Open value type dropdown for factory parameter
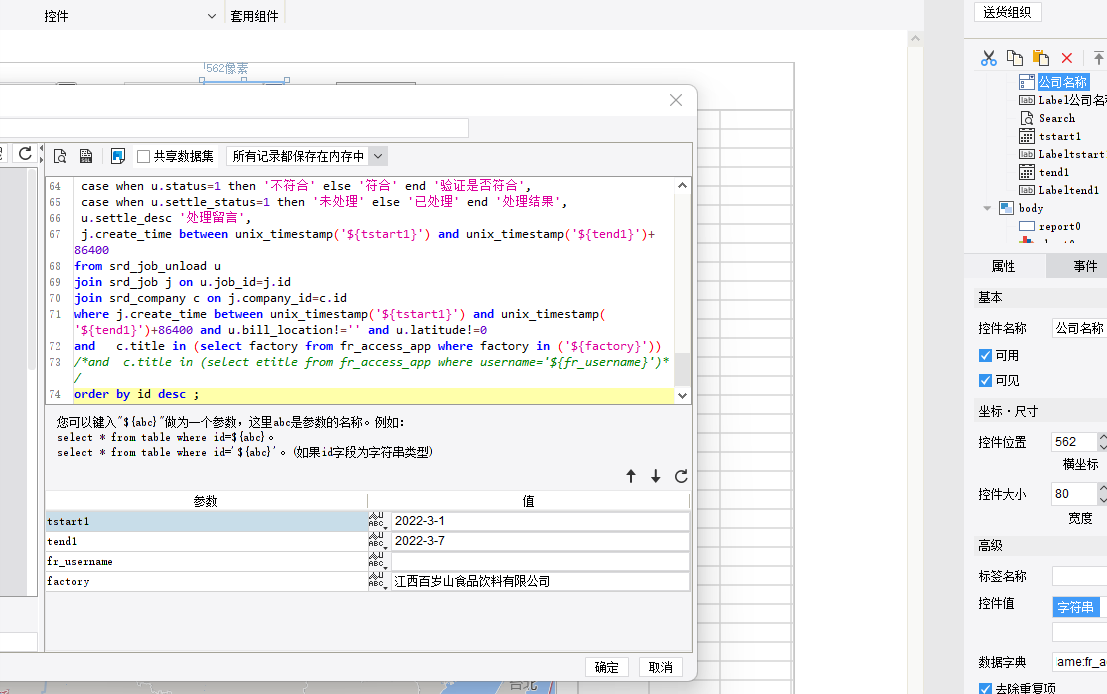Screen dimensions: 1107x694 [x=377, y=581]
